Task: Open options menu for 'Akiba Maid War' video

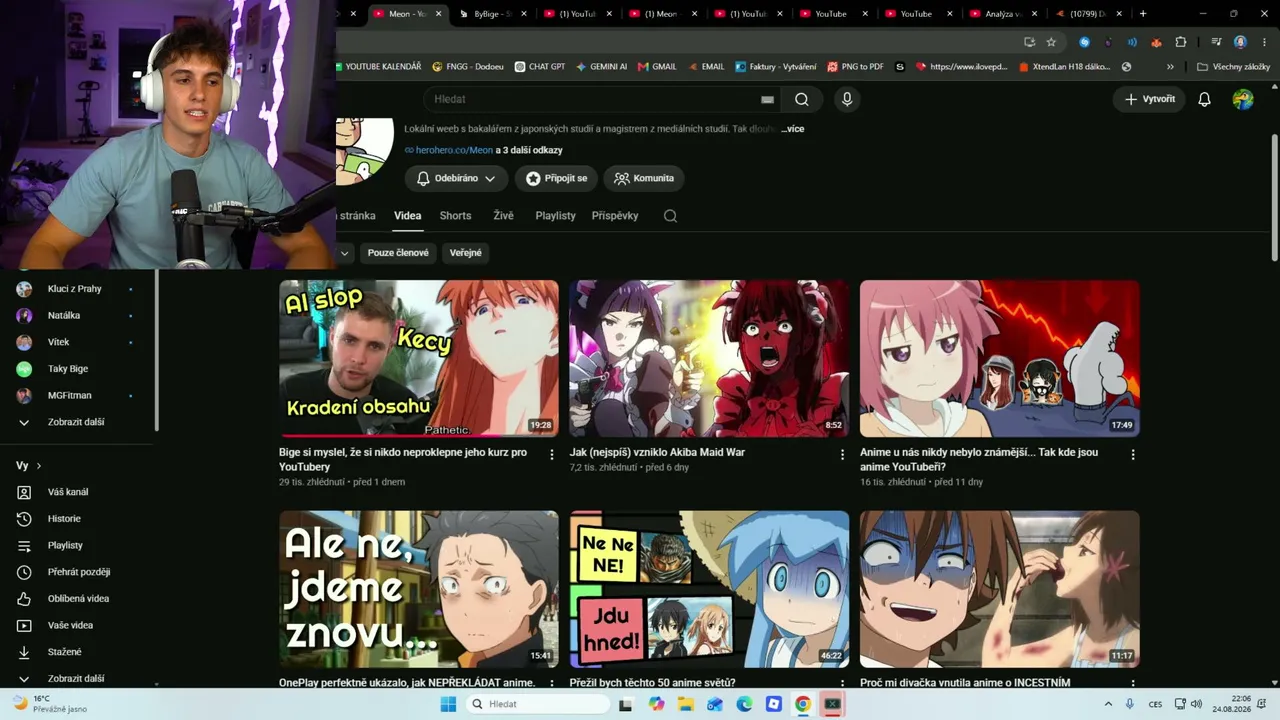Action: (x=842, y=455)
